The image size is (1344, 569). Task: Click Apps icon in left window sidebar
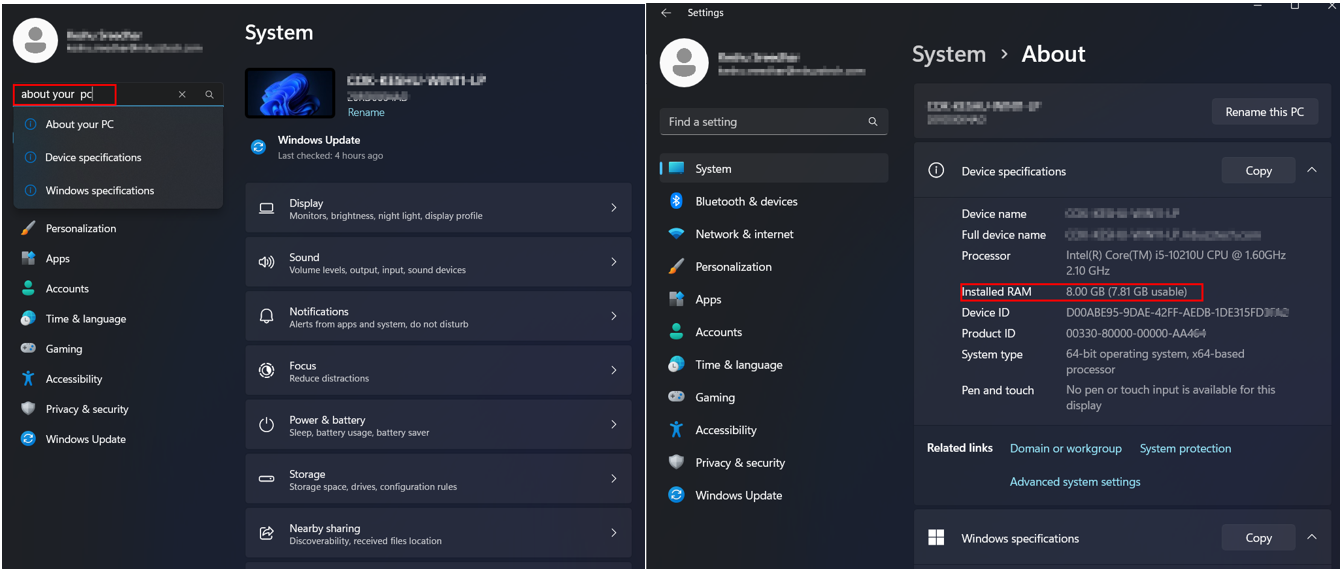pyautogui.click(x=28, y=258)
